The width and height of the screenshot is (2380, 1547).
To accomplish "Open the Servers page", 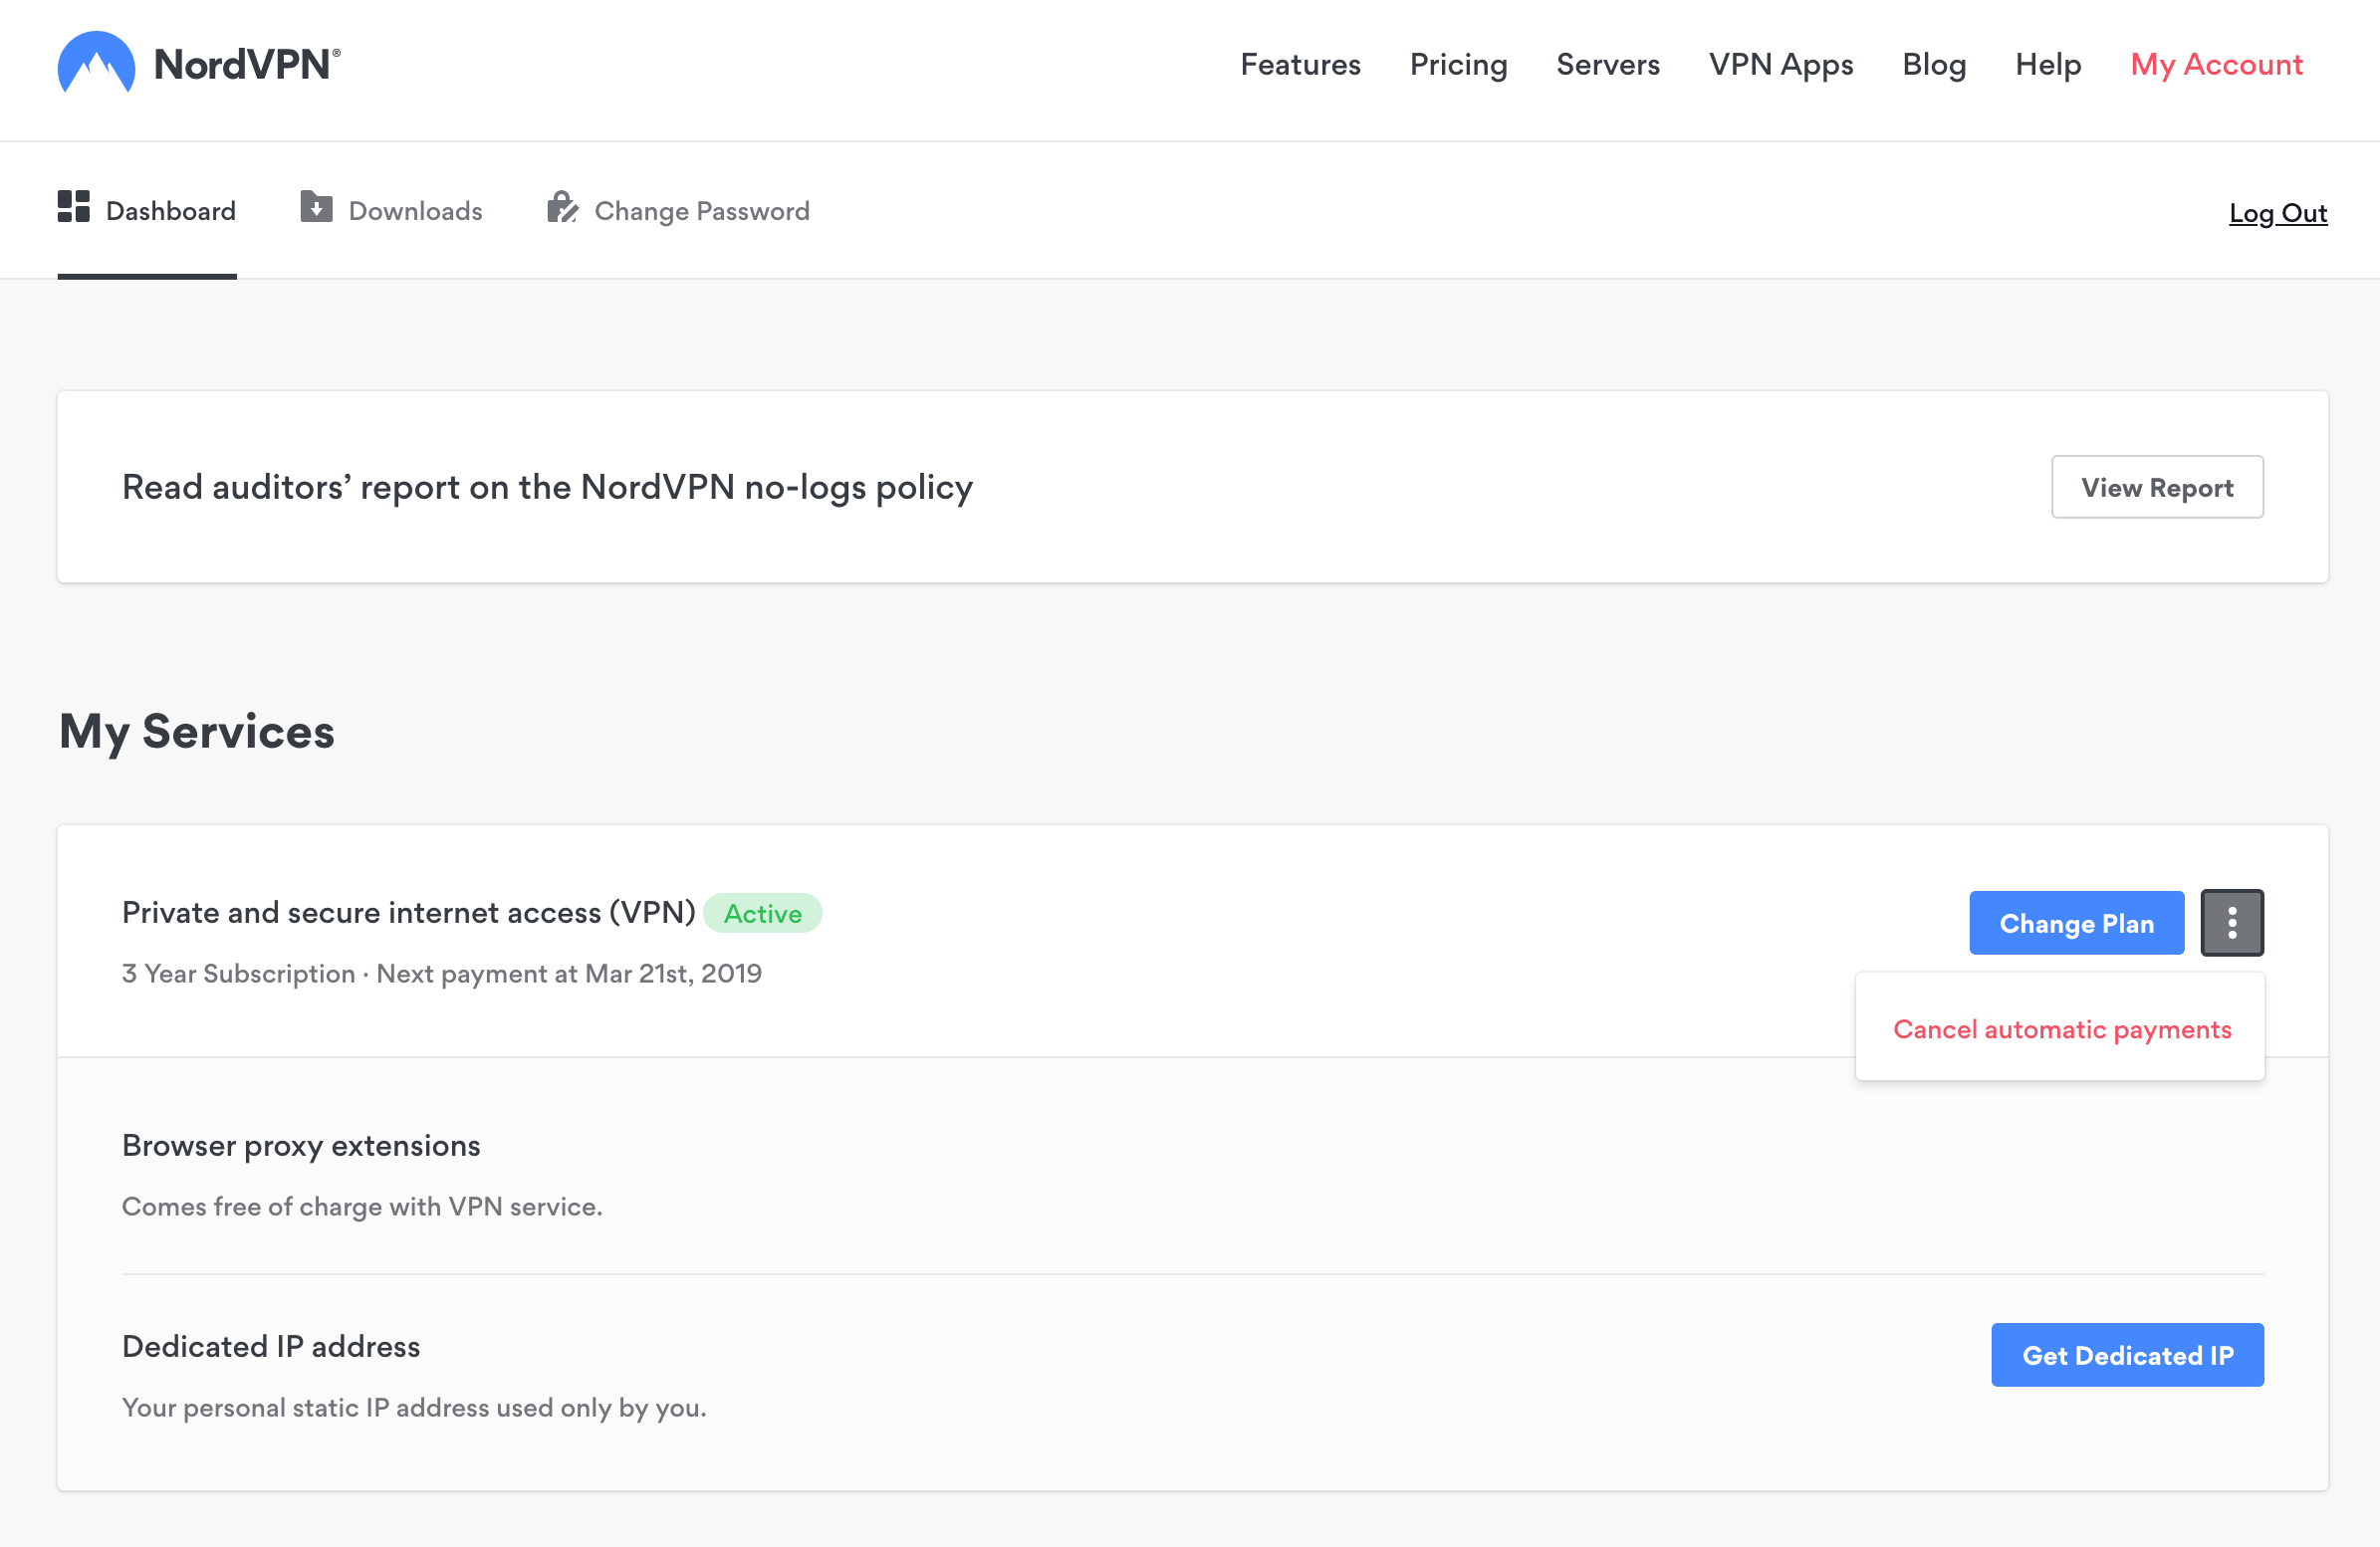I will tap(1607, 64).
